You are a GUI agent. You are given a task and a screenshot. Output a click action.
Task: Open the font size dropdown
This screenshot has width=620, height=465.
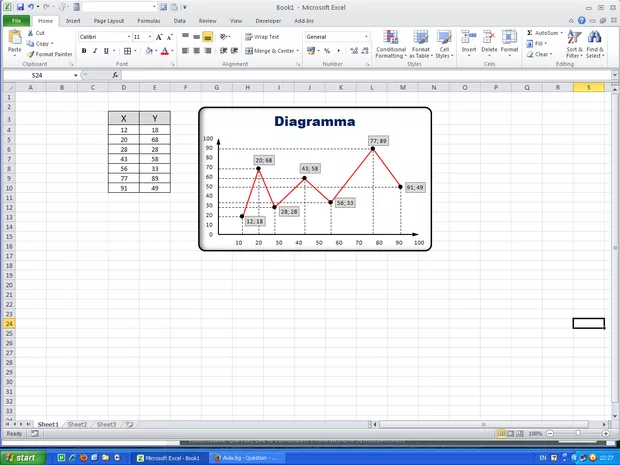tap(150, 37)
